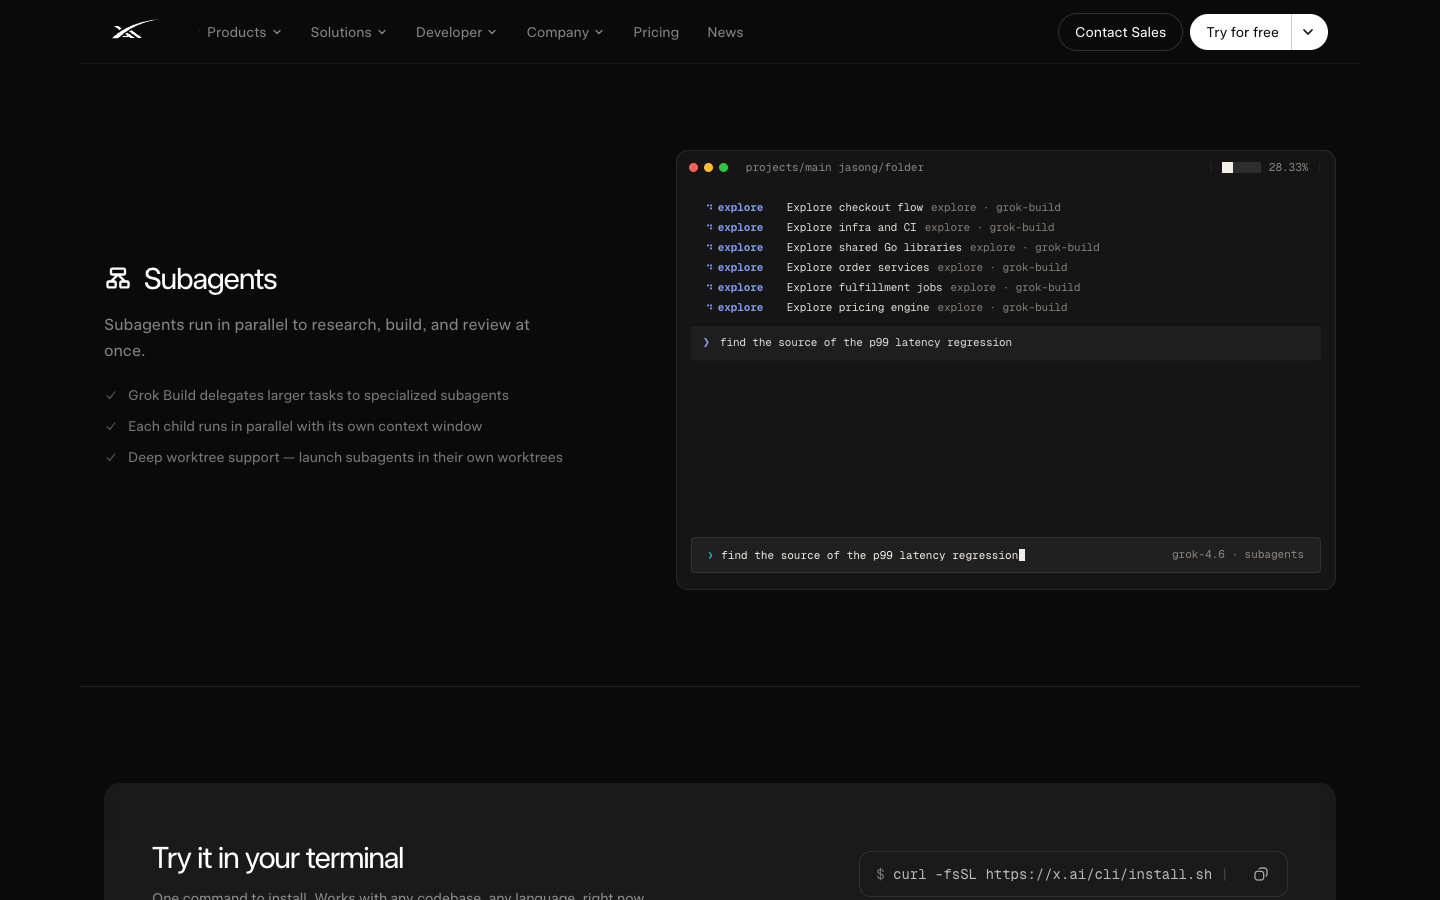Screen dimensions: 1440x900
Task: Click the prompt chevron in the terminal input
Action: (x=710, y=555)
